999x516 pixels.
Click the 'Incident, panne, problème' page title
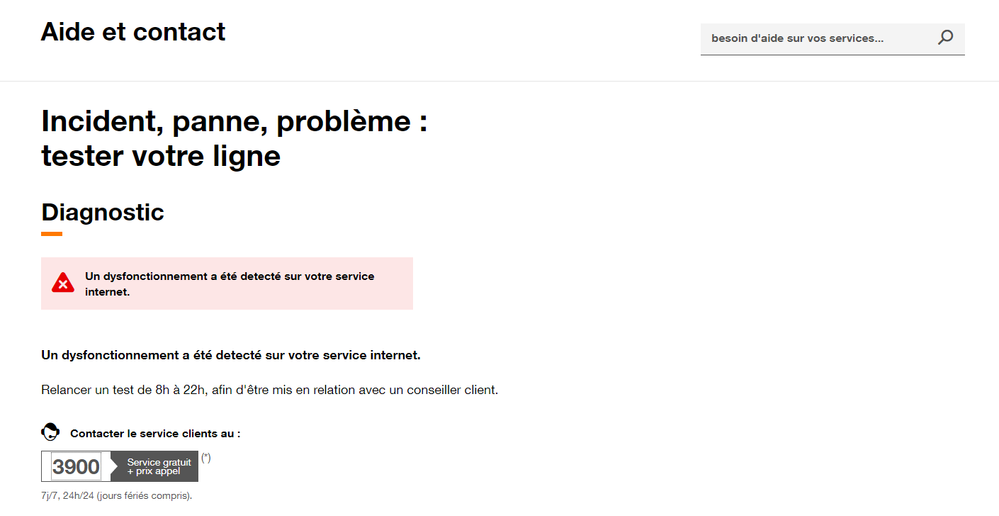tap(234, 138)
